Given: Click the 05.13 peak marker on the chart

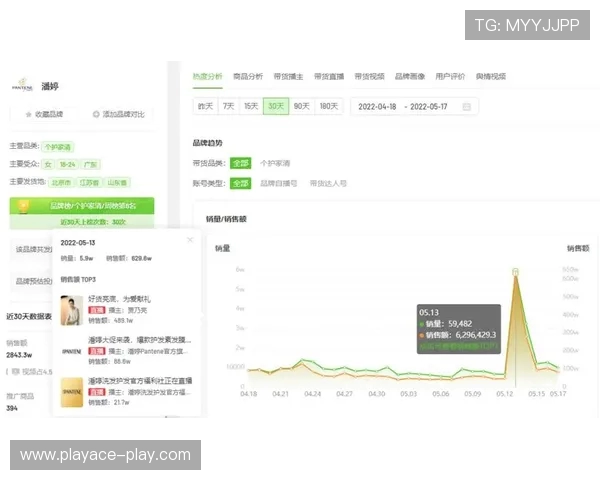Looking at the screenshot, I should pyautogui.click(x=515, y=272).
